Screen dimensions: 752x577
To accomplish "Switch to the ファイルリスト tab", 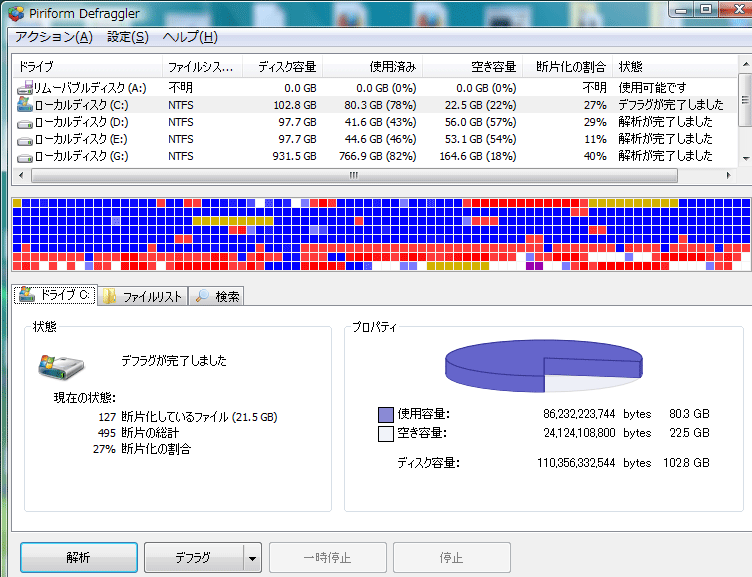I will 143,296.
